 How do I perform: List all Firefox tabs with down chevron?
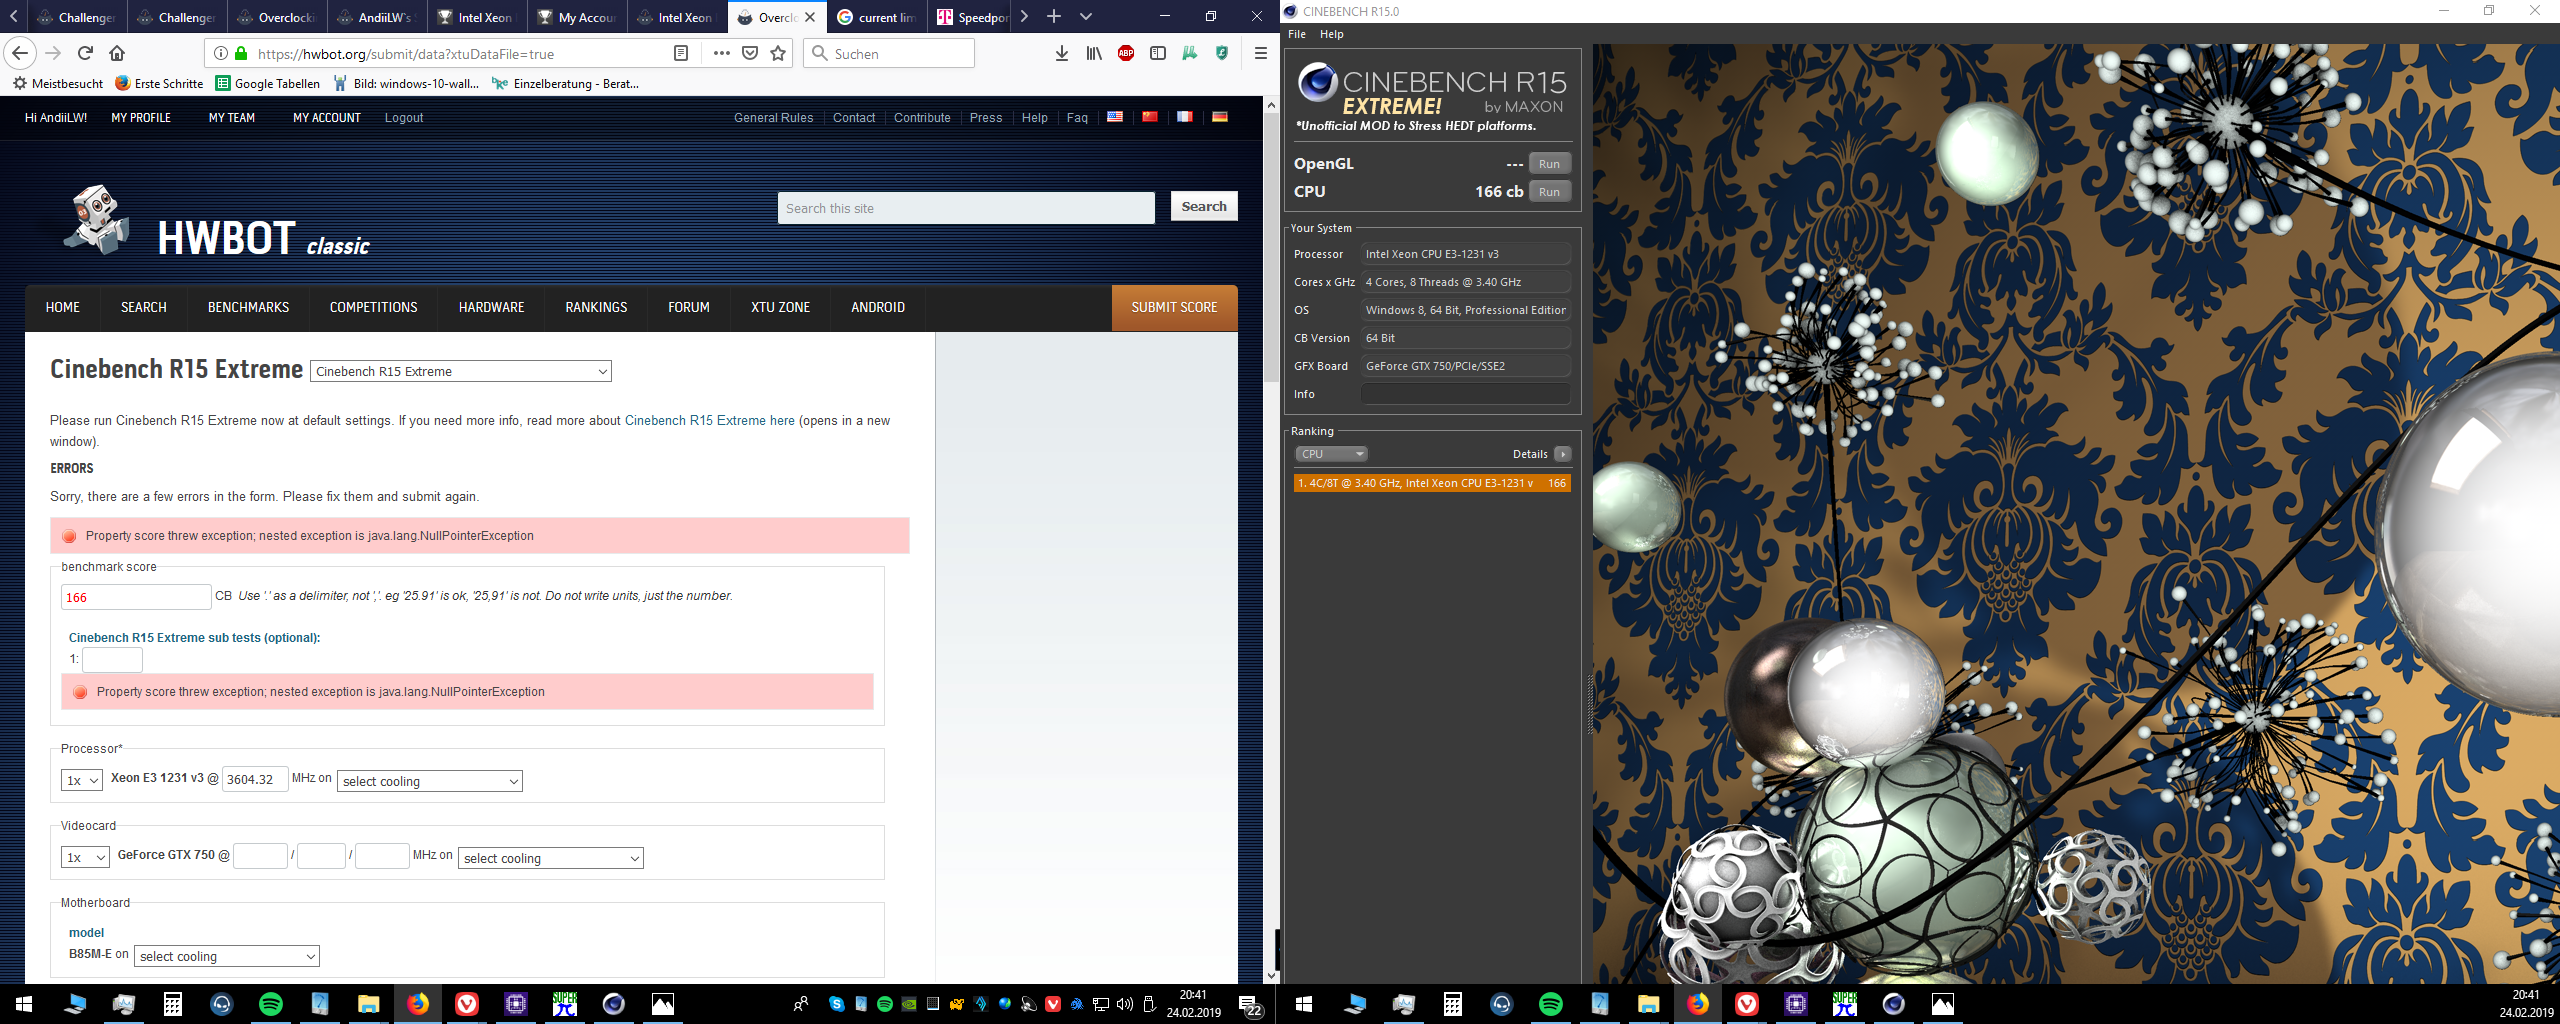pos(1086,16)
